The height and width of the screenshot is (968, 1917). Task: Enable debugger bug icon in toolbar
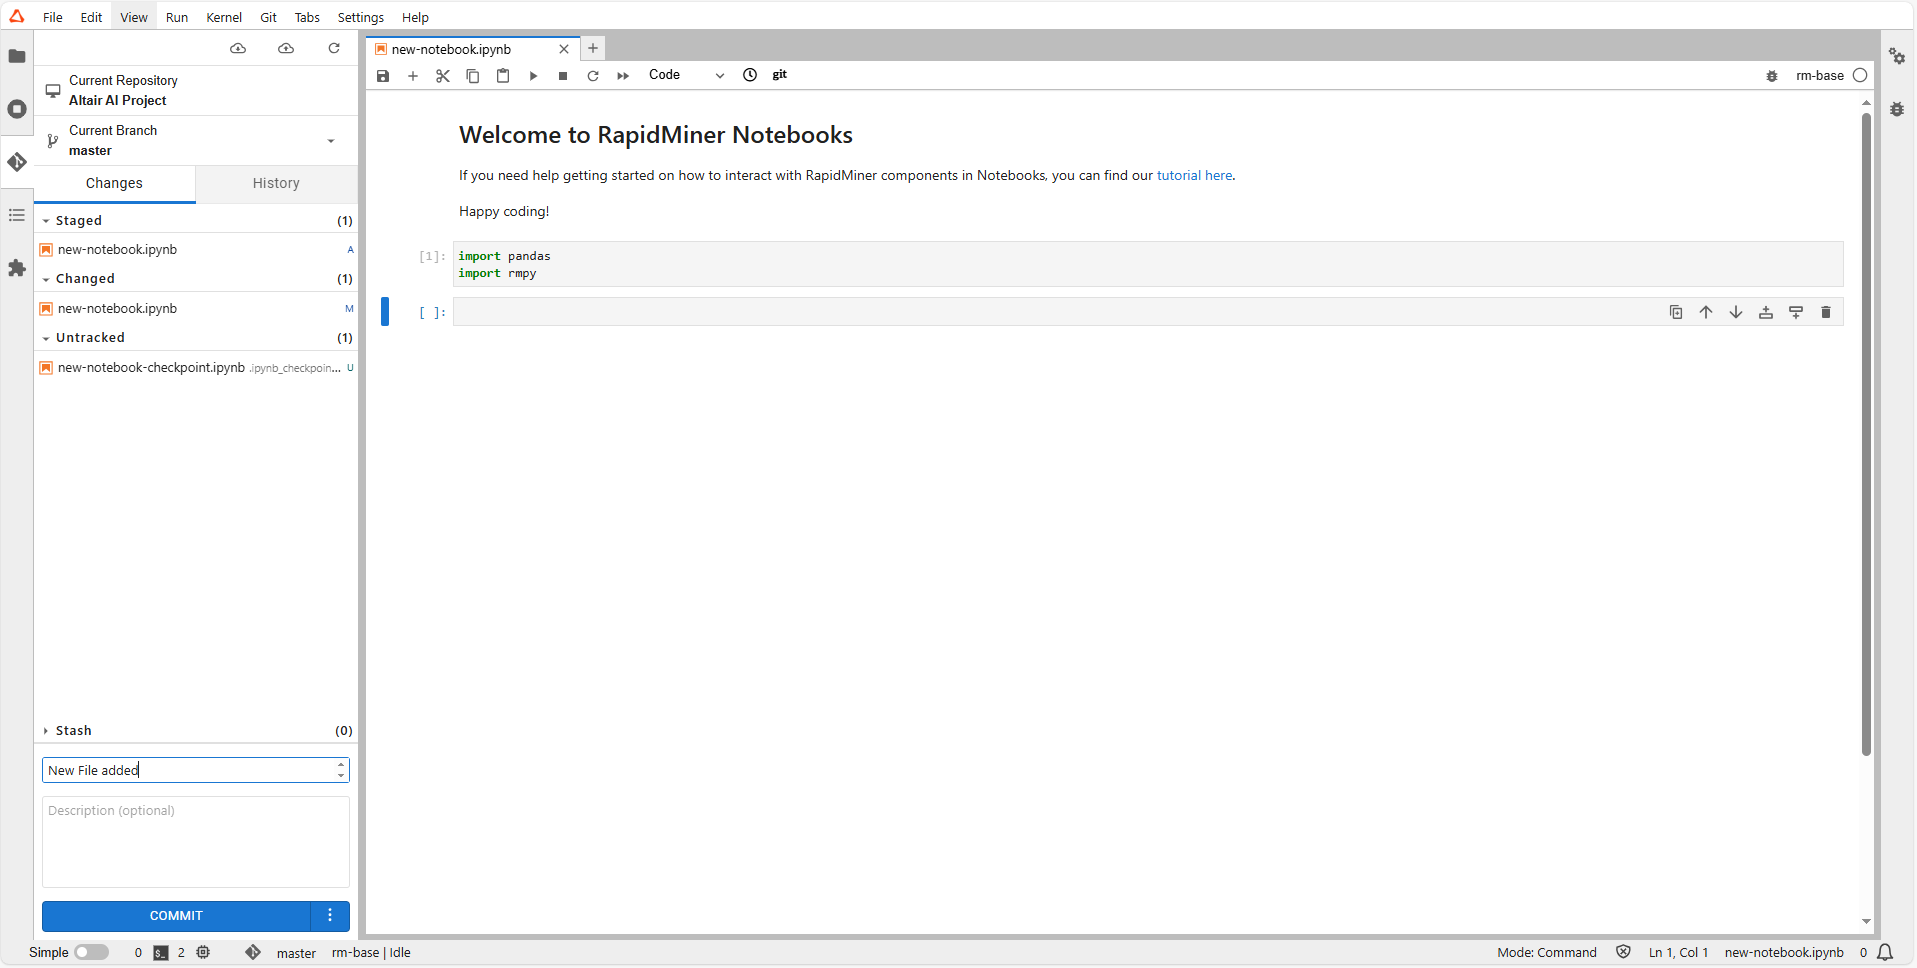[x=1772, y=76]
